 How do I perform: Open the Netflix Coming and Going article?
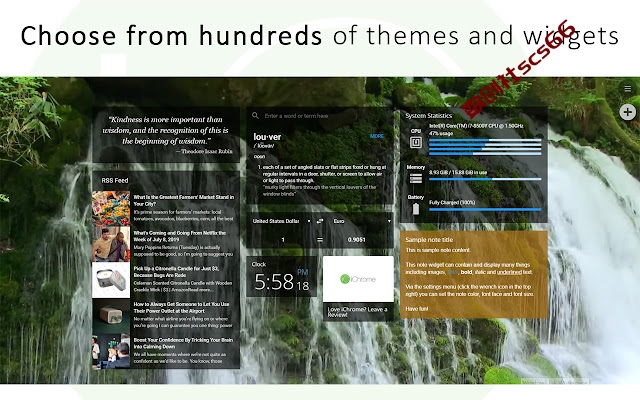pyautogui.click(x=180, y=236)
